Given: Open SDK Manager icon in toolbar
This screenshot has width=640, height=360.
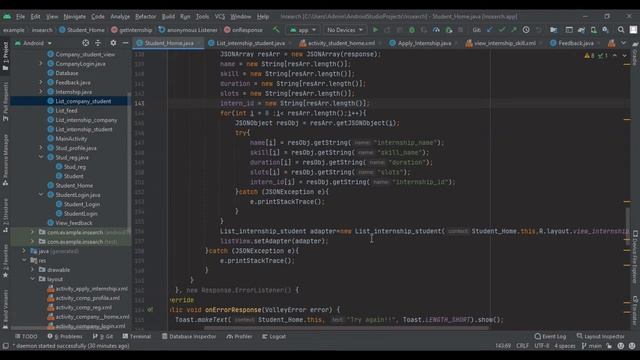Looking at the screenshot, I should [606, 30].
